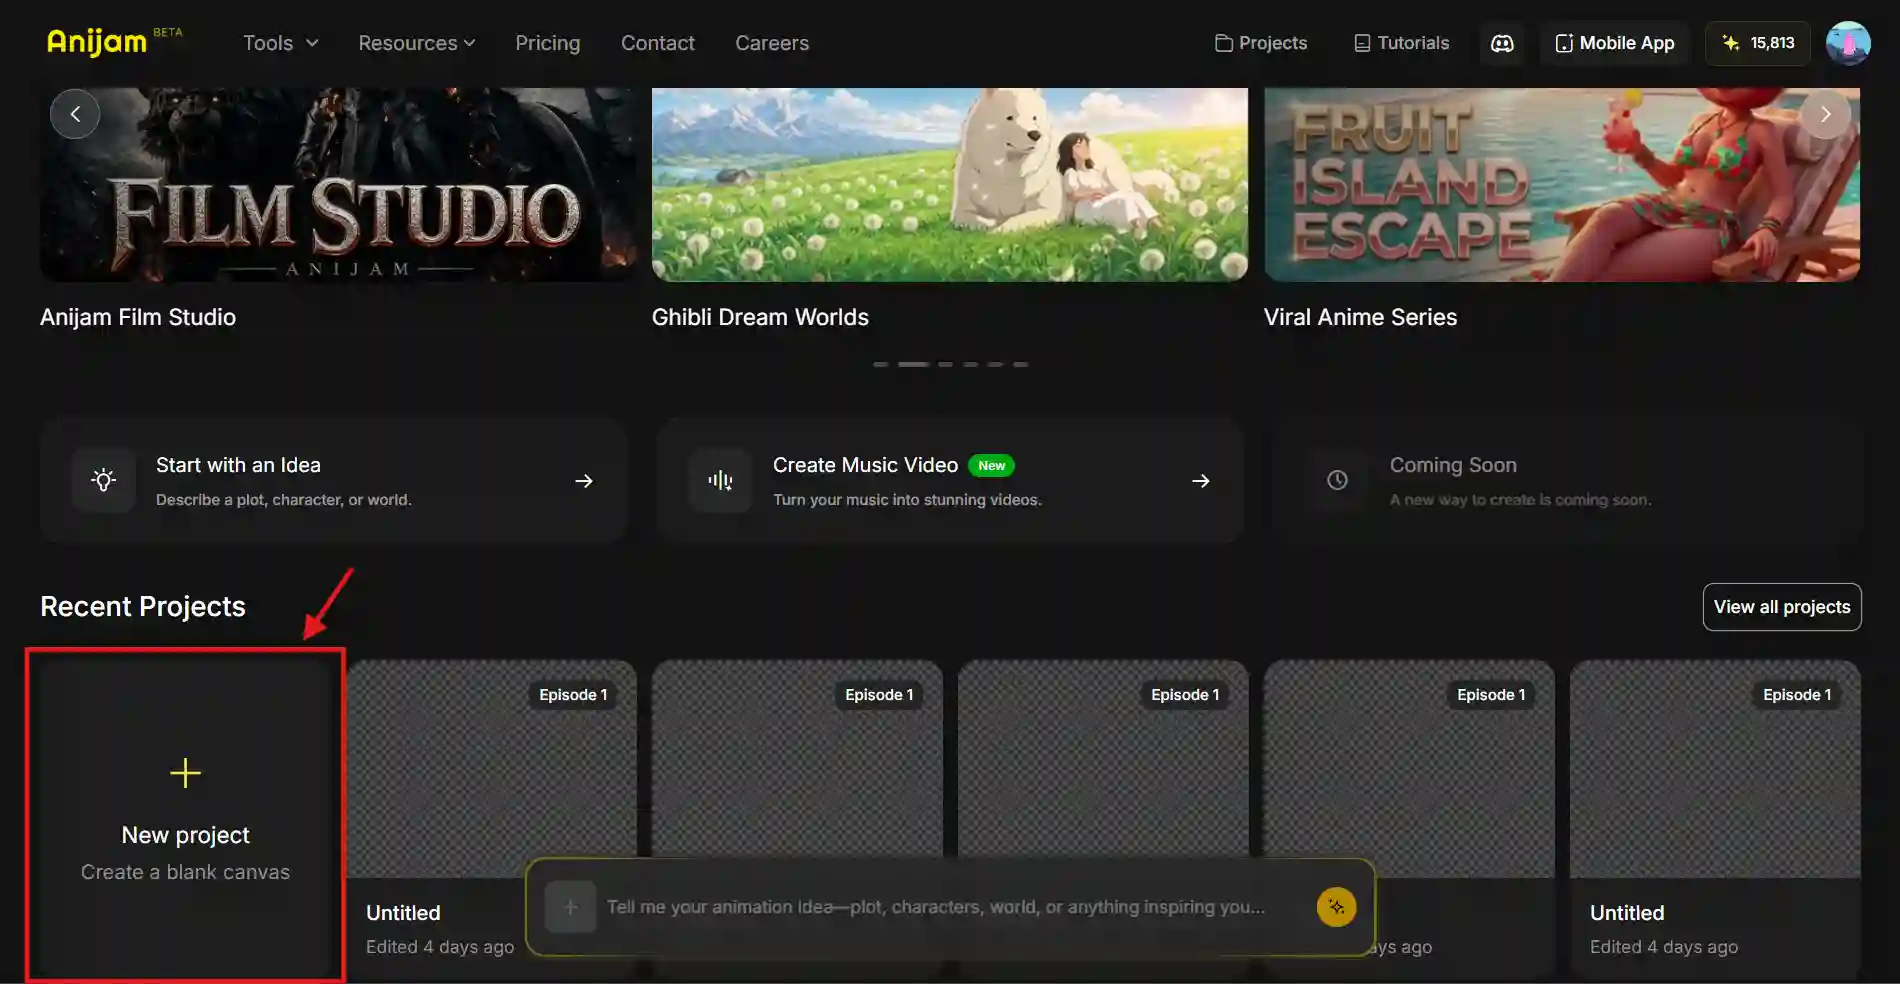The width and height of the screenshot is (1900, 985).
Task: Submit the idea with the yellow sparkle button
Action: click(1336, 907)
